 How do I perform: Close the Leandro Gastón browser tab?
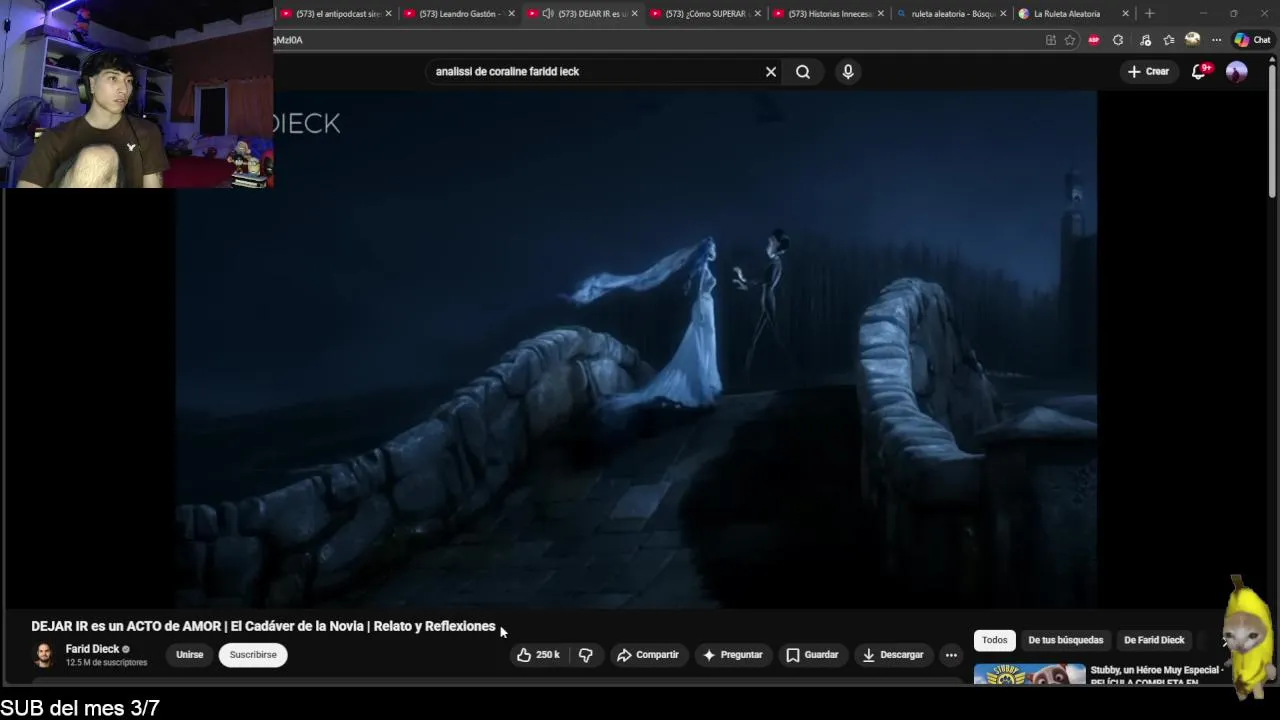[512, 14]
